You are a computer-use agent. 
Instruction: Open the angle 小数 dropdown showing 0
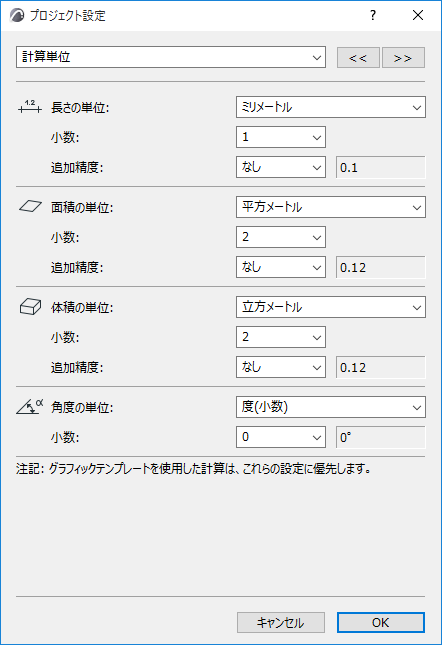pos(281,437)
